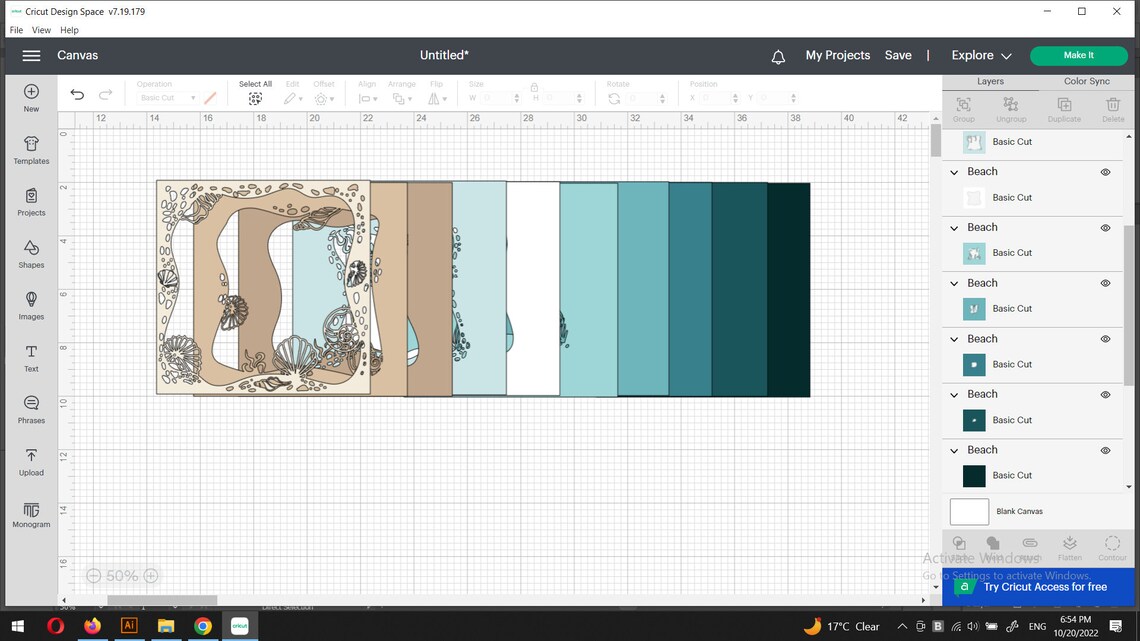Open the notifications bell

778,57
